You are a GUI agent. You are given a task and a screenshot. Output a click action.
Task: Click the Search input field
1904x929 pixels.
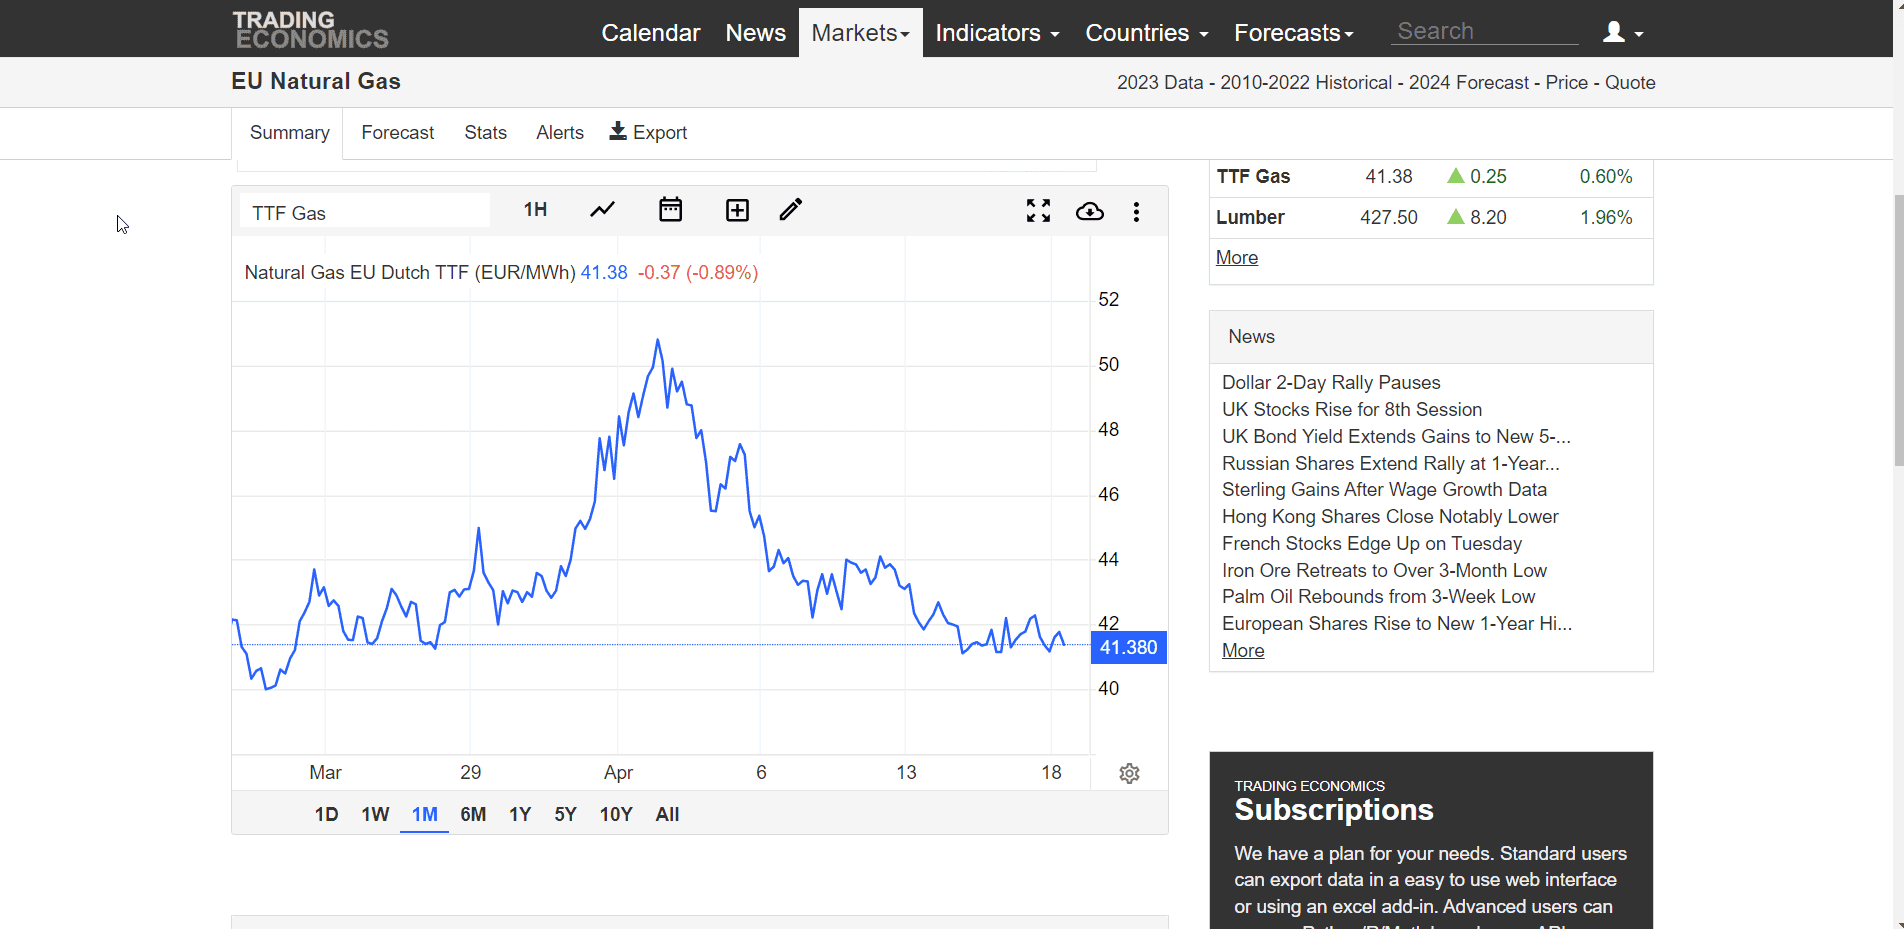[1484, 32]
